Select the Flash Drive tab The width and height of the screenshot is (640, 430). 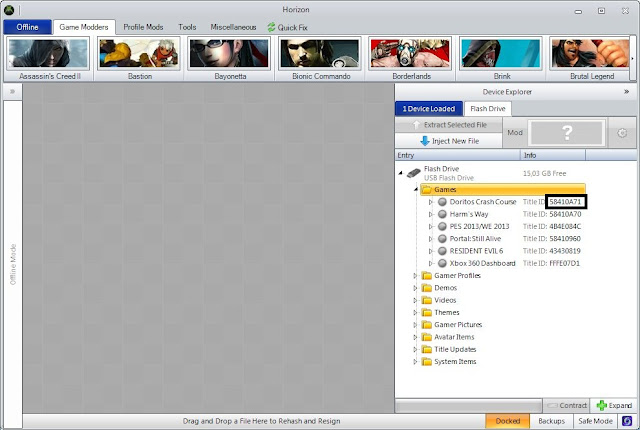pyautogui.click(x=488, y=109)
